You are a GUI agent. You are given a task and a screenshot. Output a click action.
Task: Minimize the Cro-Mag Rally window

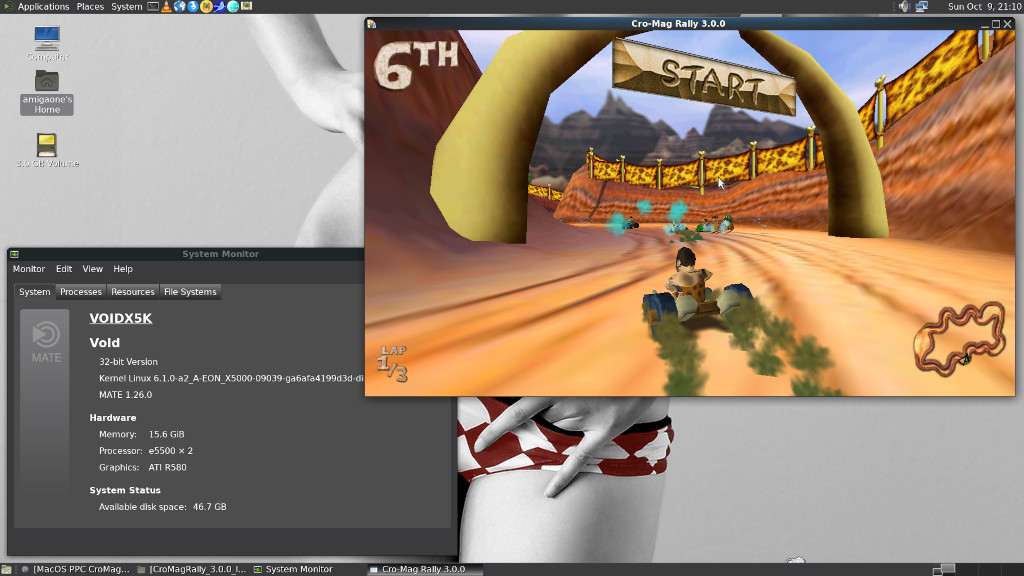pos(984,24)
